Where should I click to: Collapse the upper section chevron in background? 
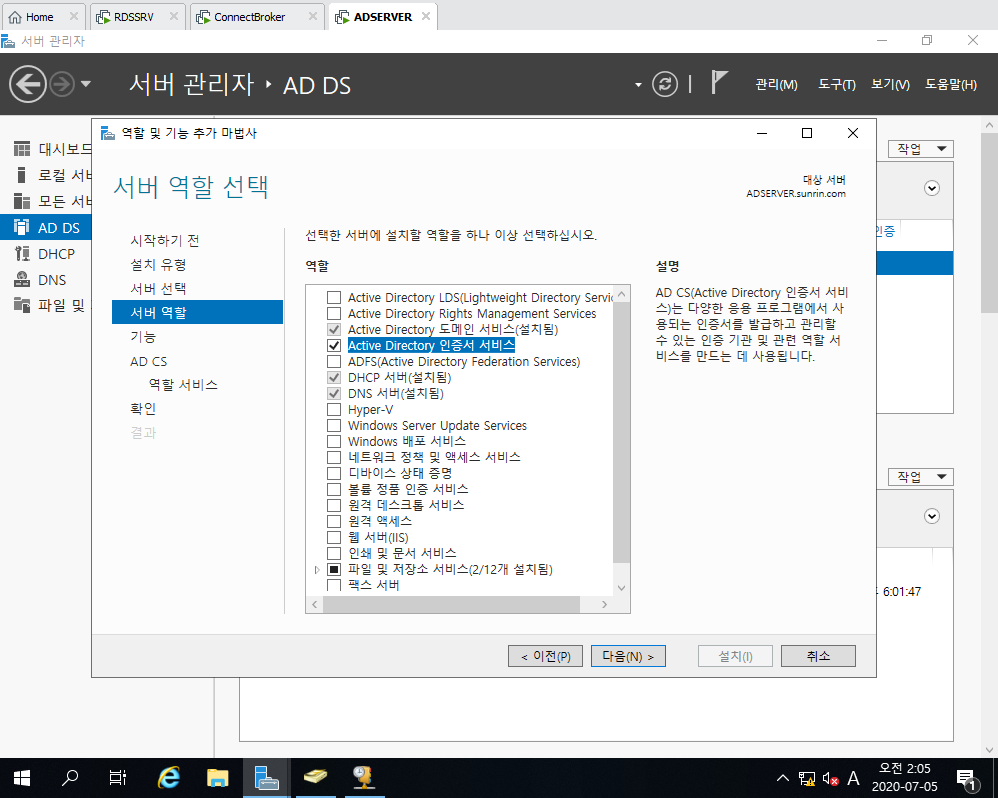932,188
